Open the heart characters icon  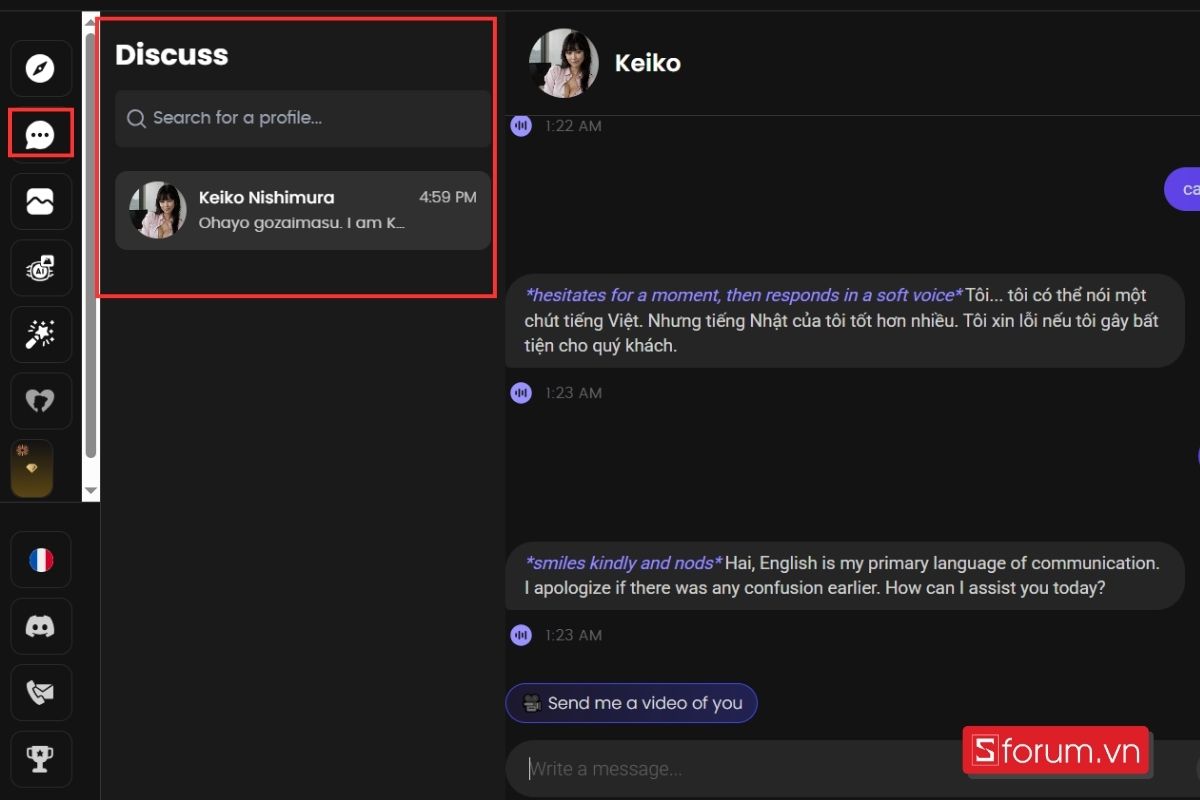pyautogui.click(x=41, y=401)
